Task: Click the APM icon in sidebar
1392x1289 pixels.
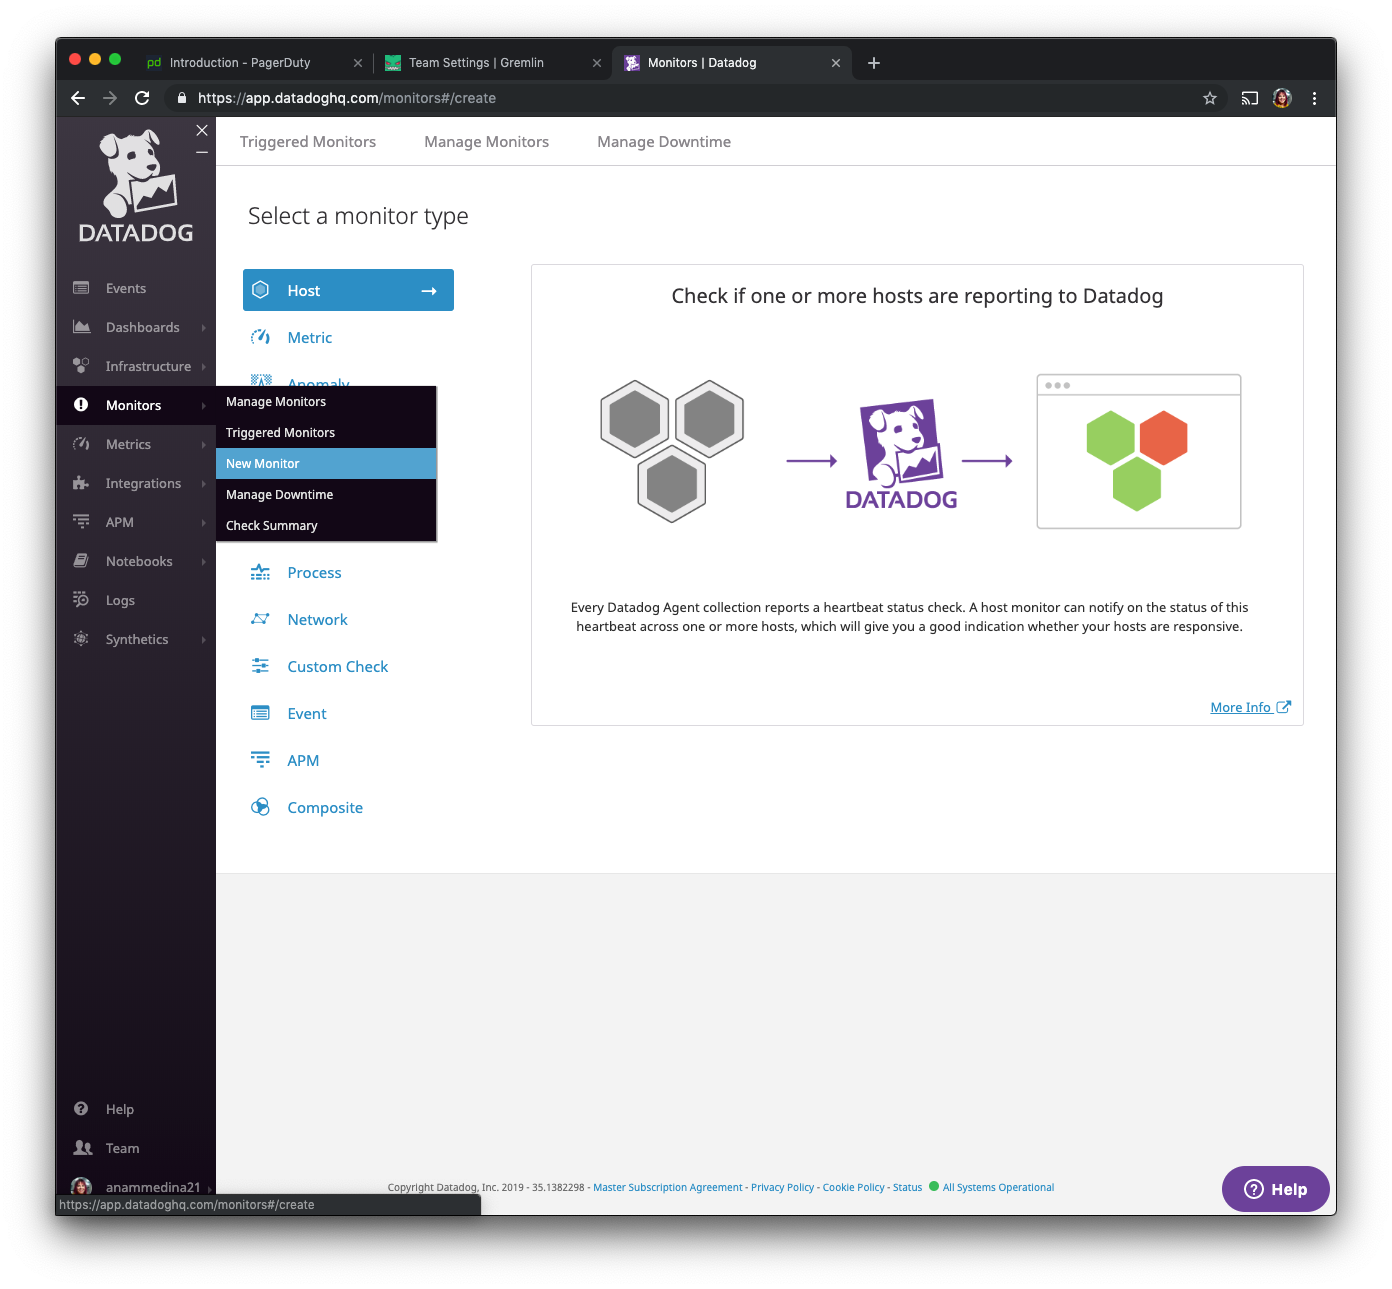Action: point(81,522)
